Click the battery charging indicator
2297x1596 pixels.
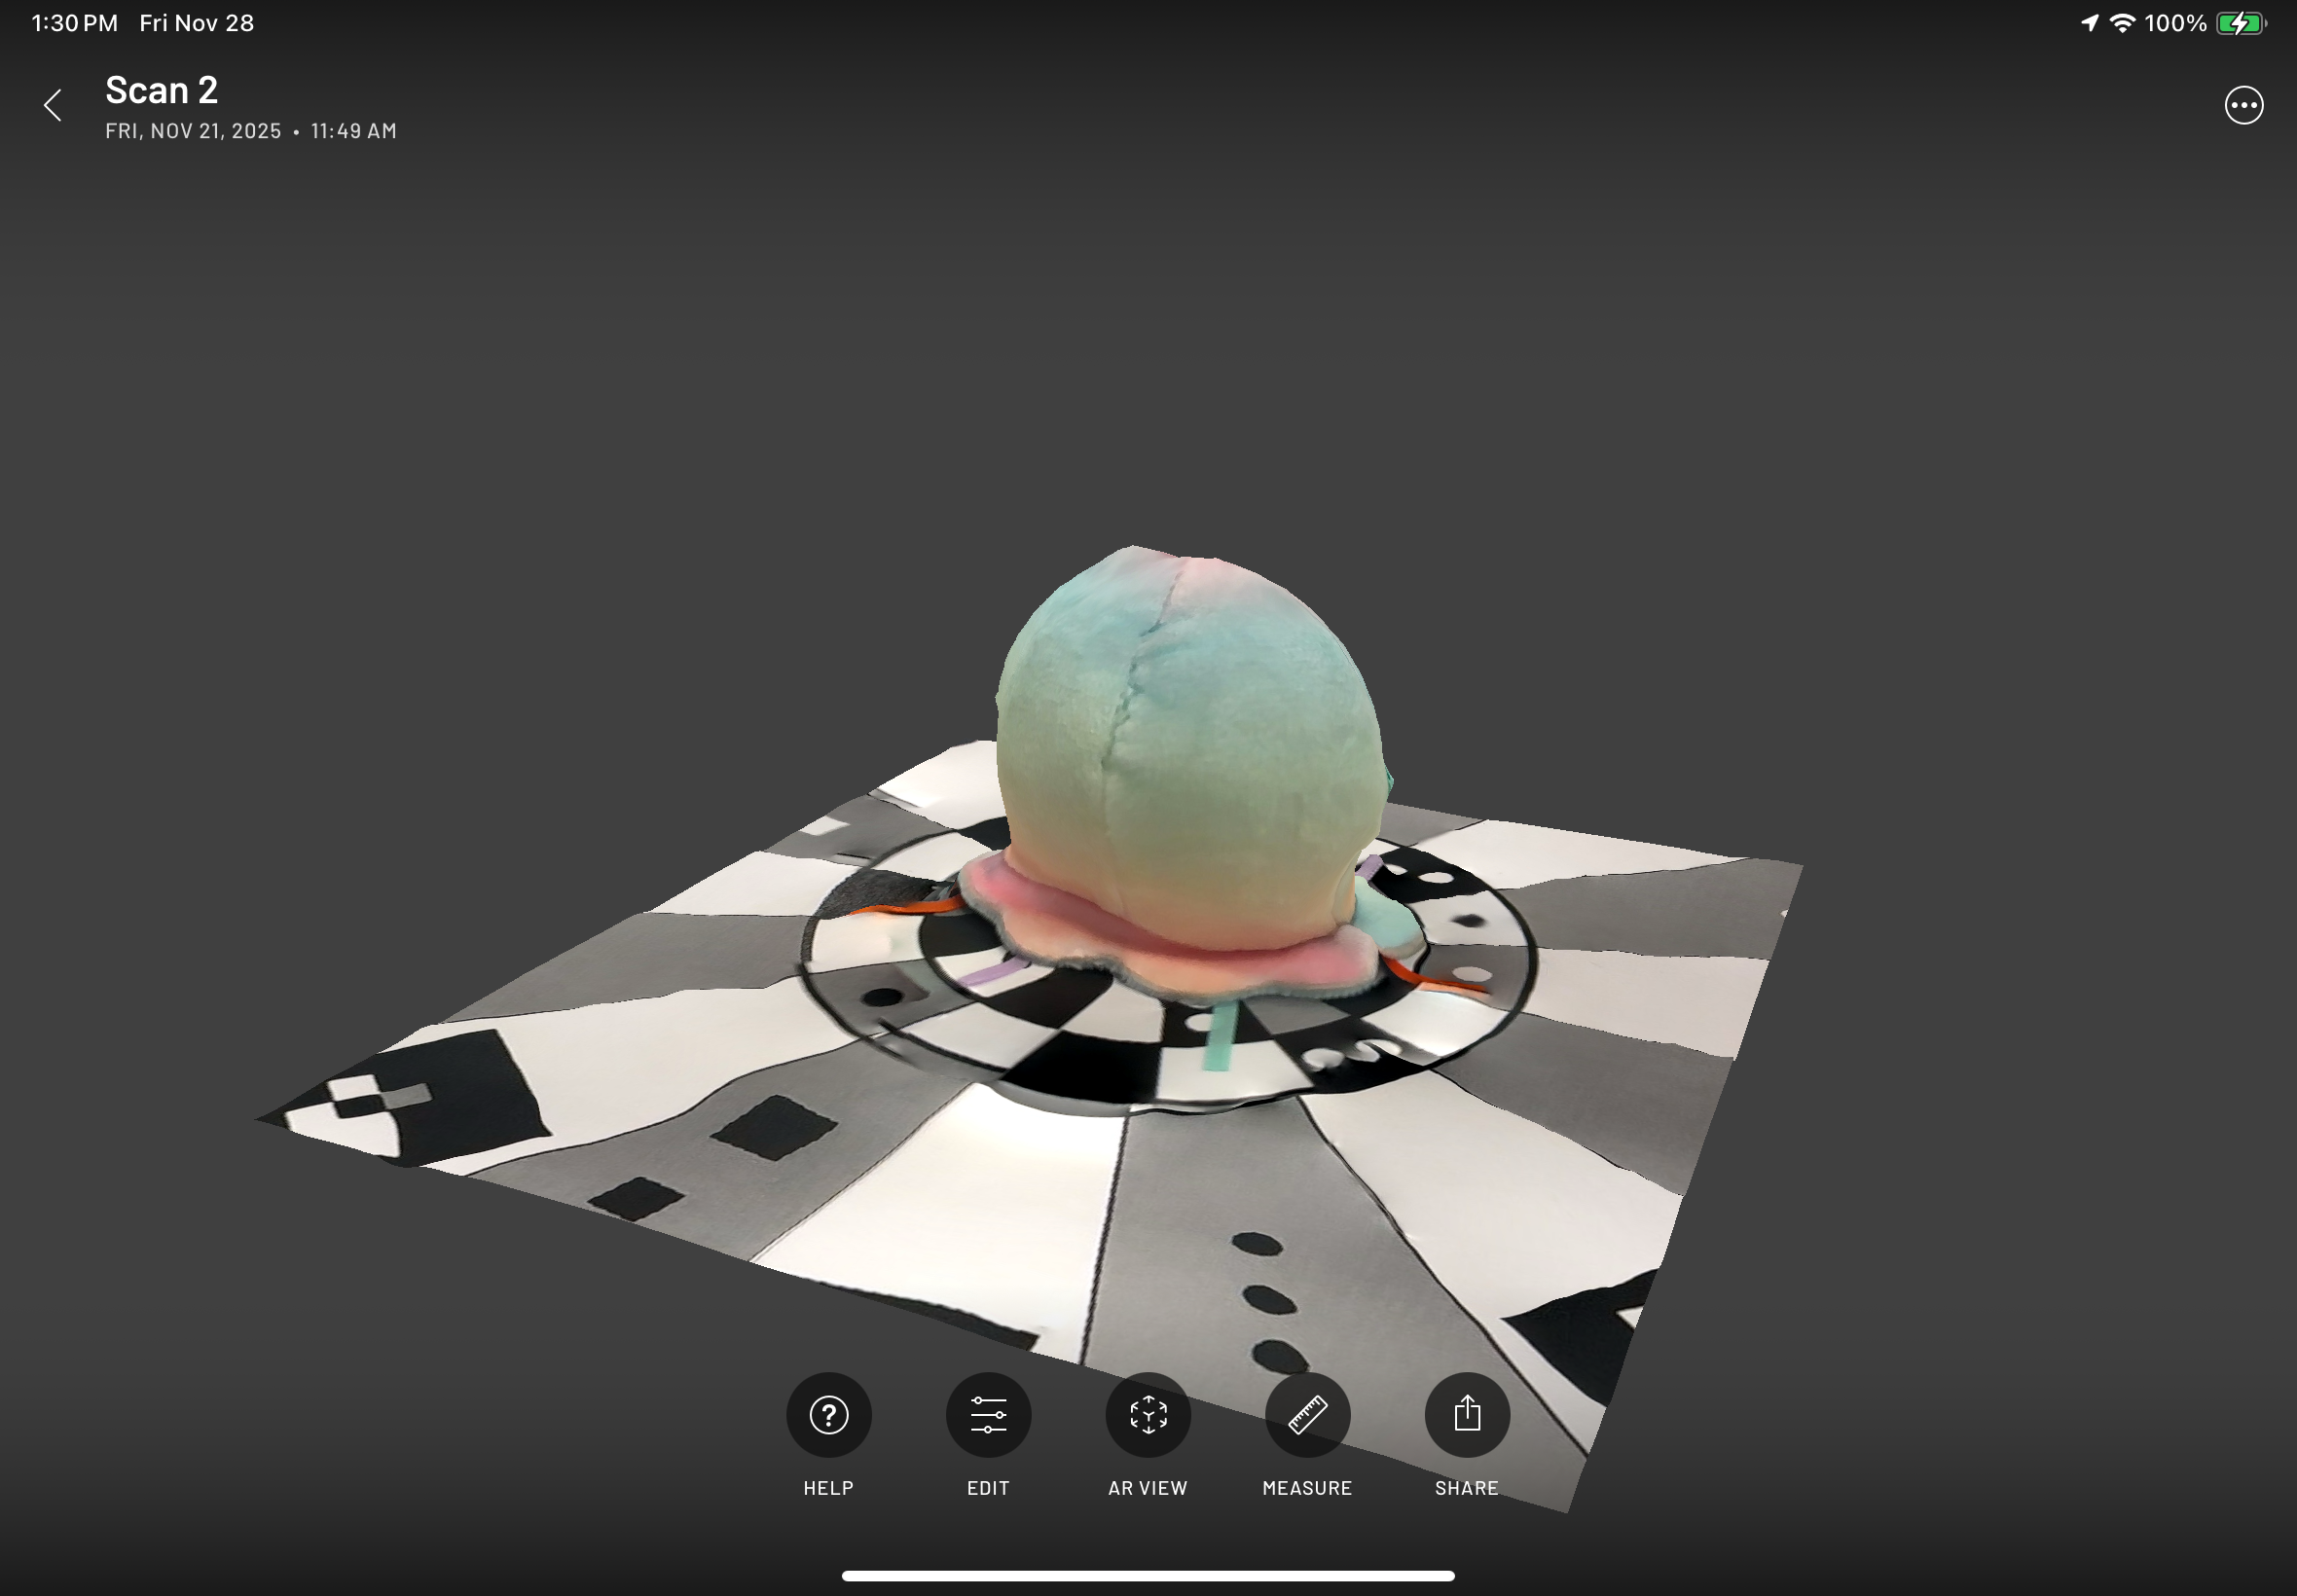coord(2239,23)
